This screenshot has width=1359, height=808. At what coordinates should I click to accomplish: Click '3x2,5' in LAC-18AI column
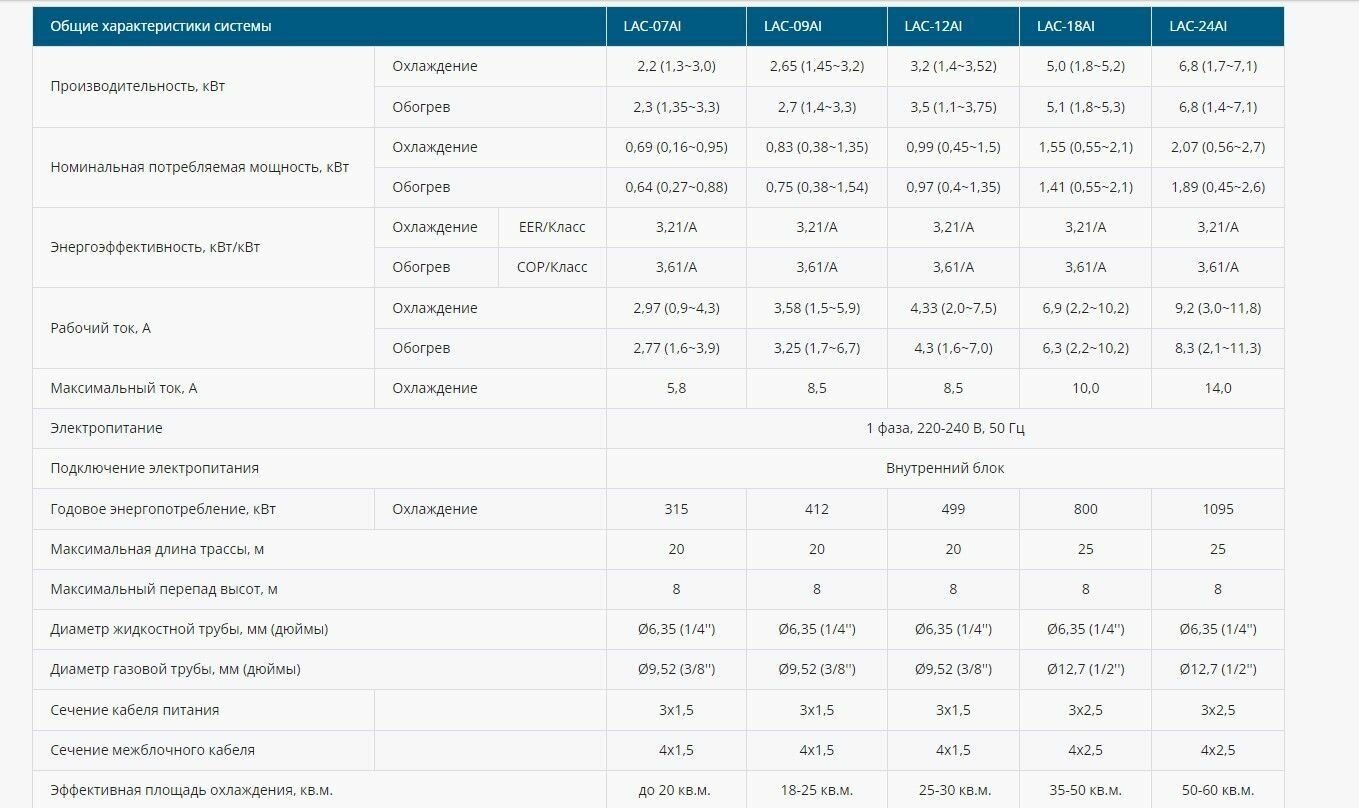[1086, 710]
